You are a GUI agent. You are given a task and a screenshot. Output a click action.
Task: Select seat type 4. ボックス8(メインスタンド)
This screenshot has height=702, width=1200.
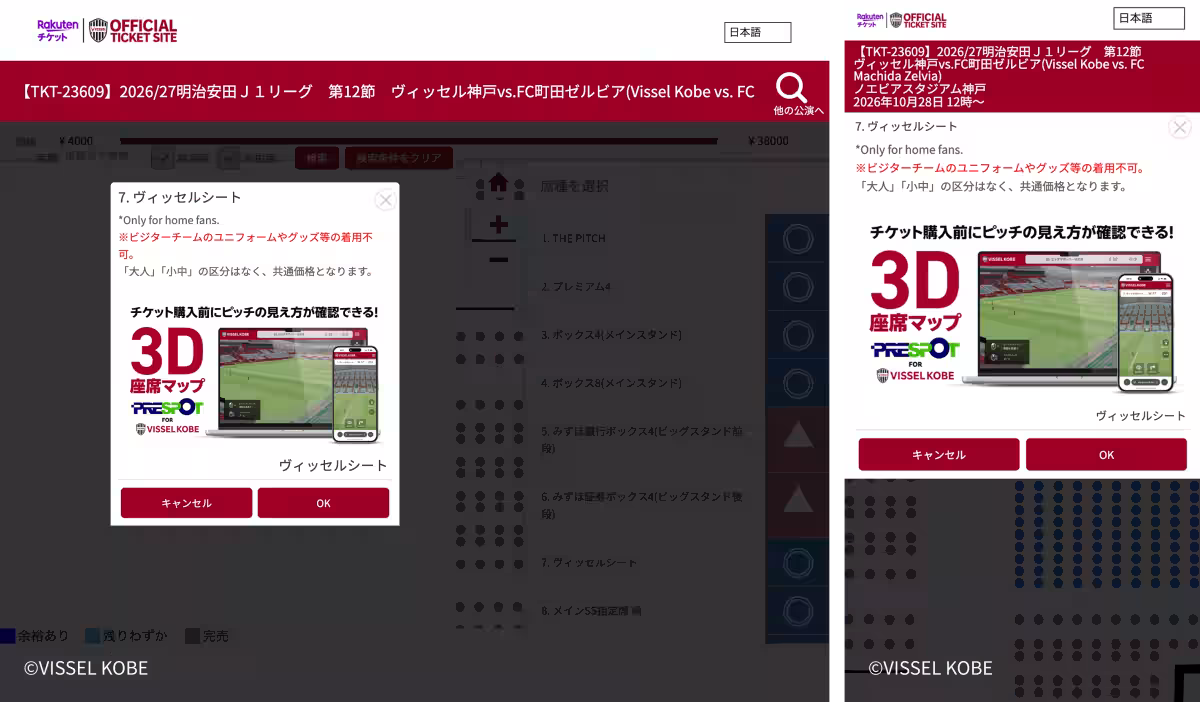[611, 382]
